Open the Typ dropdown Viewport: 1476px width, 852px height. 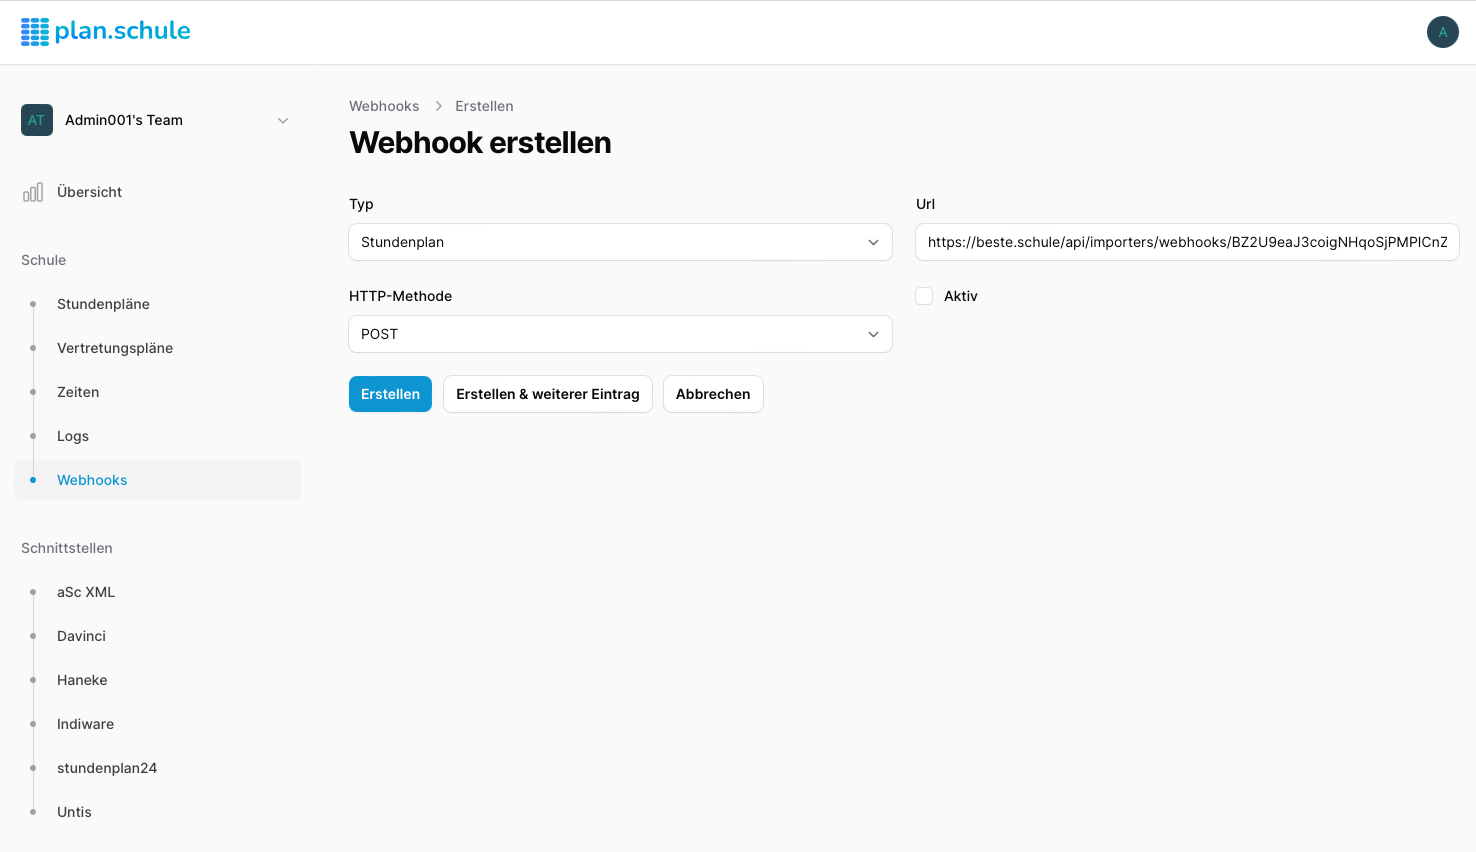coord(620,242)
